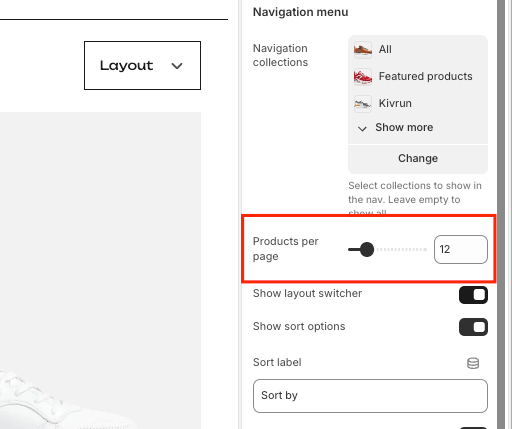Click into the Sort by text field

pos(370,396)
